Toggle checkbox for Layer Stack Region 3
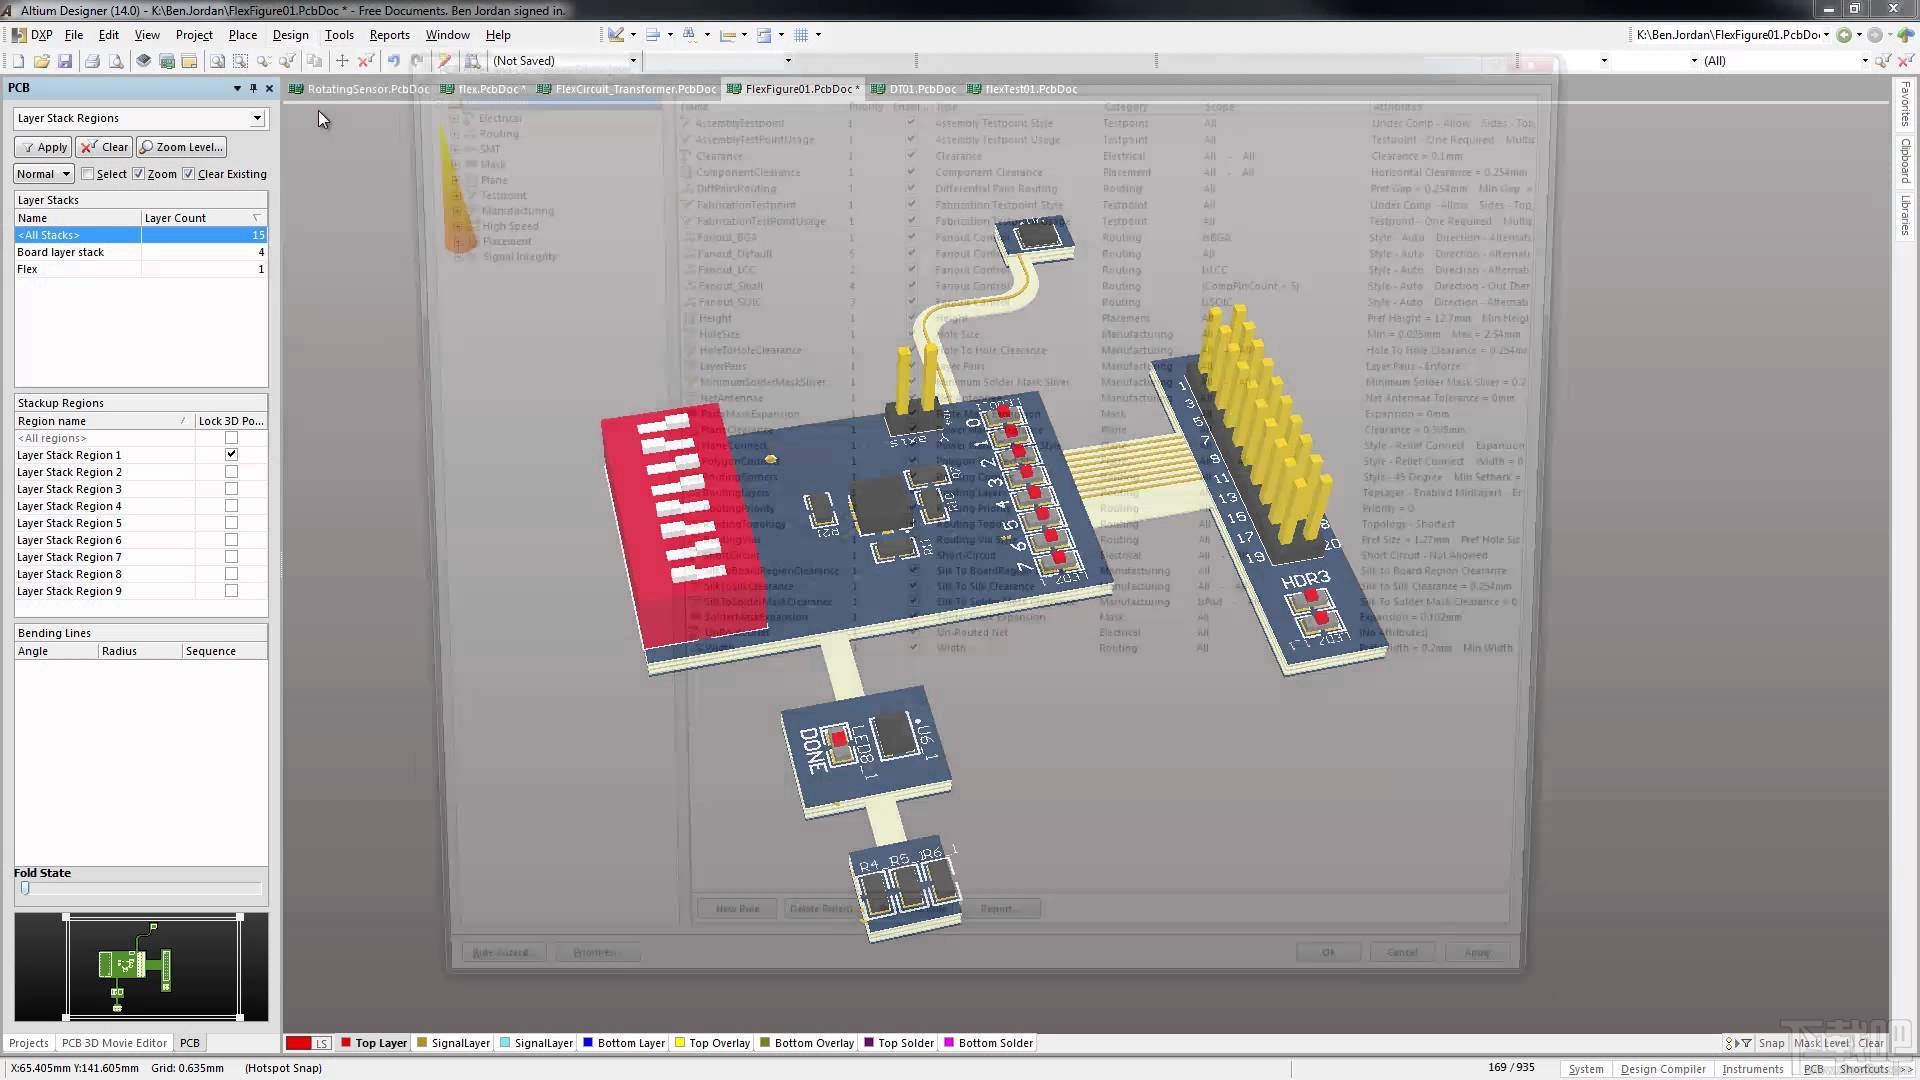Viewport: 1920px width, 1080px height. [231, 488]
